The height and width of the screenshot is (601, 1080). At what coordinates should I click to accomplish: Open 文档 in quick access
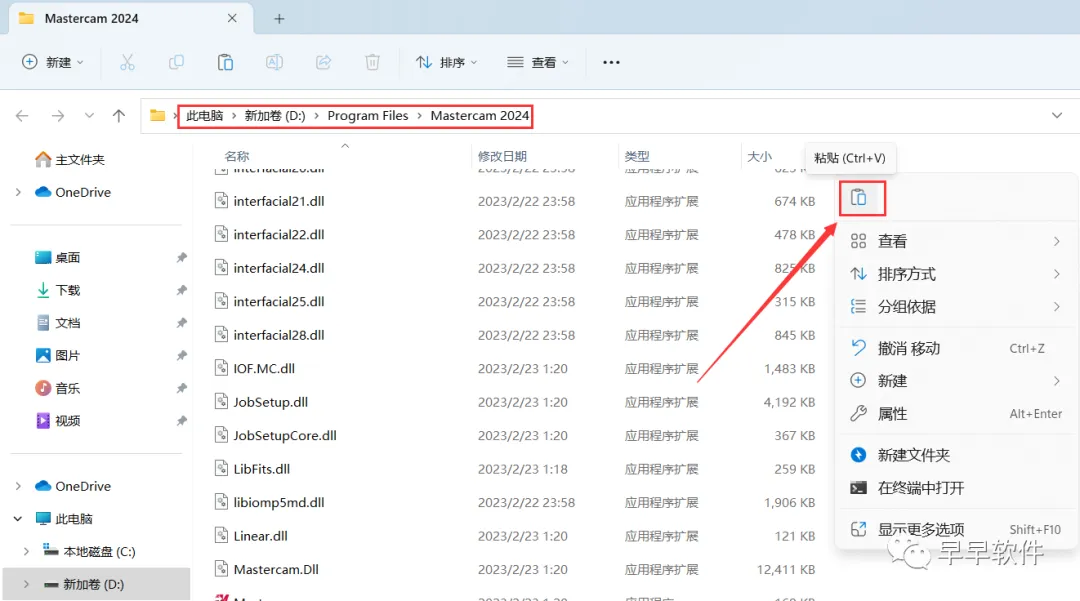coord(57,323)
